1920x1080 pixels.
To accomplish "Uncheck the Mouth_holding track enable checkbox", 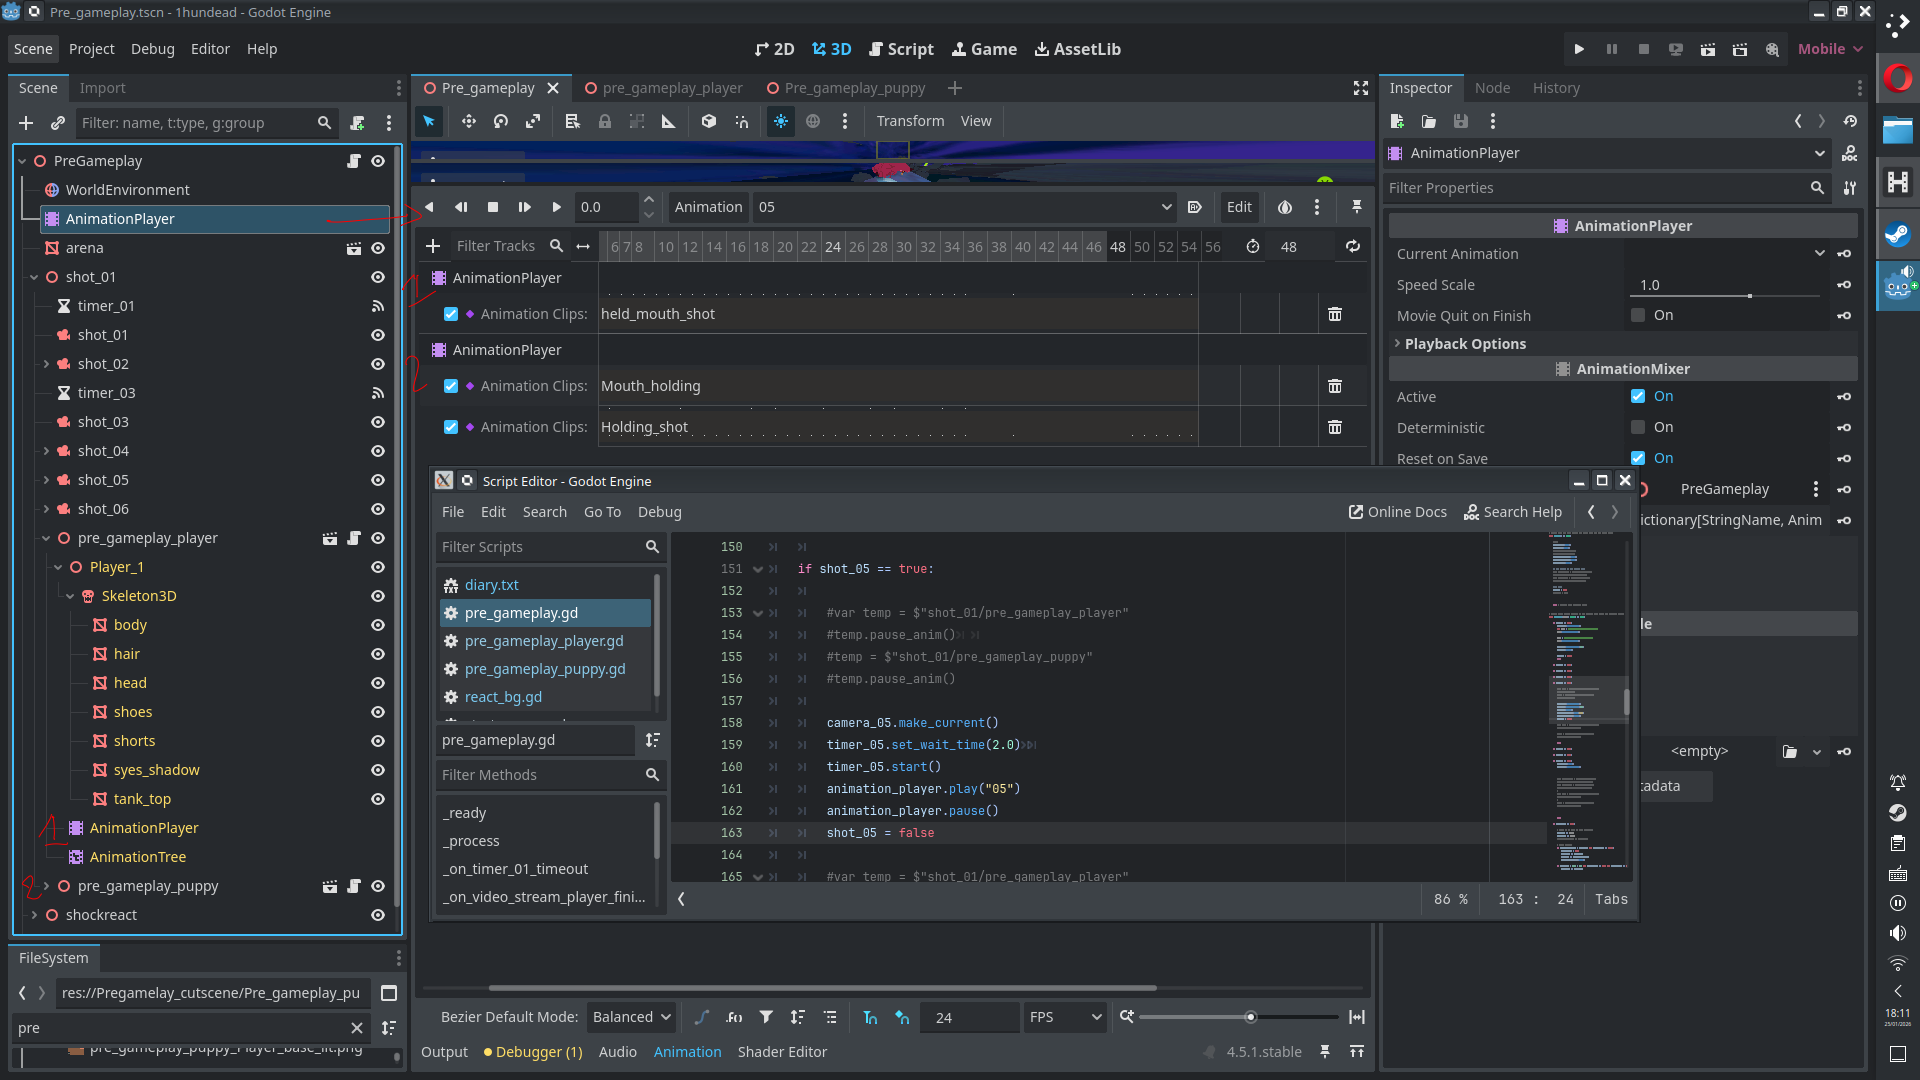I will click(451, 386).
